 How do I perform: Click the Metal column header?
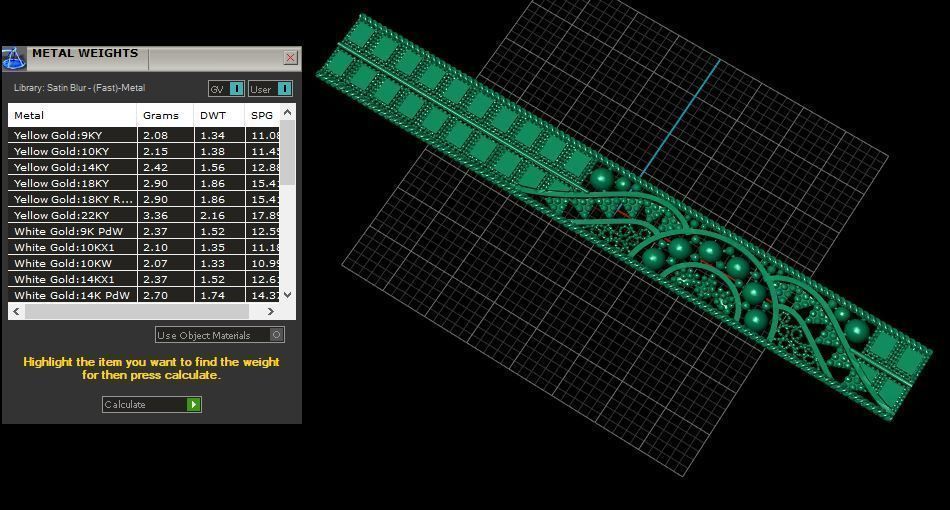point(72,115)
